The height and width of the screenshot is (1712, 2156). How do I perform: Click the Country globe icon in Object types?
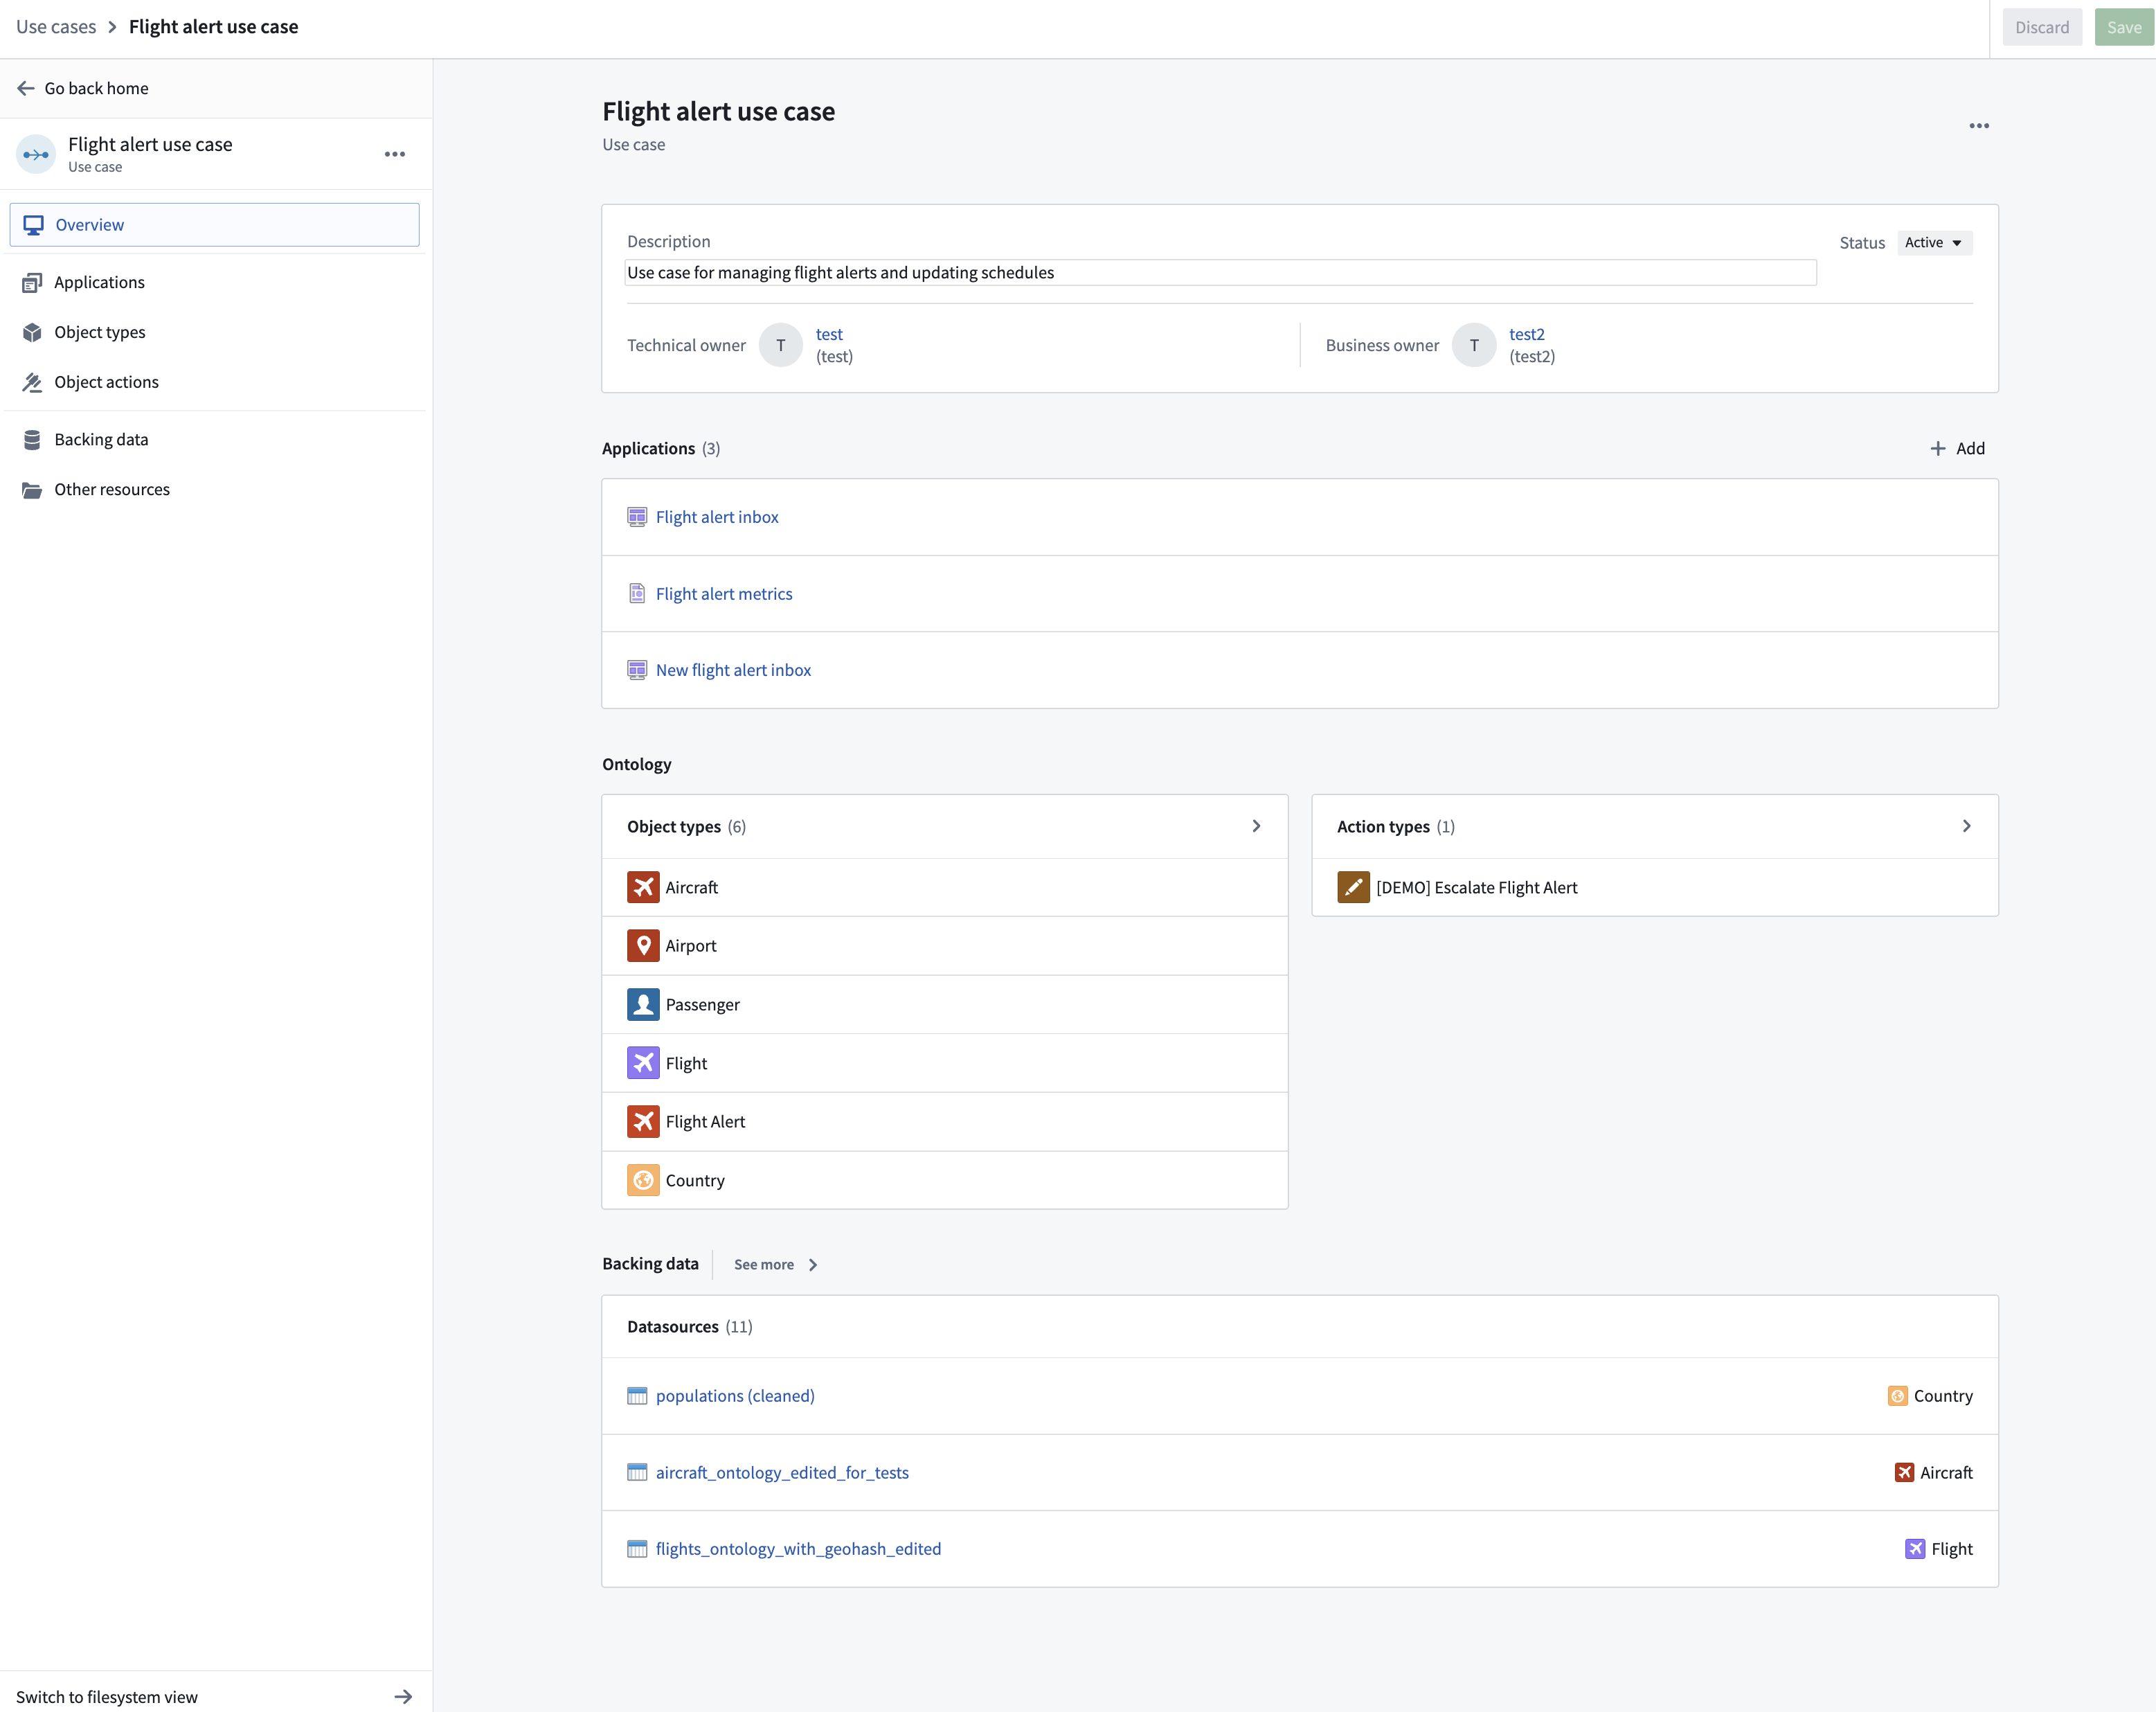pyautogui.click(x=643, y=1180)
